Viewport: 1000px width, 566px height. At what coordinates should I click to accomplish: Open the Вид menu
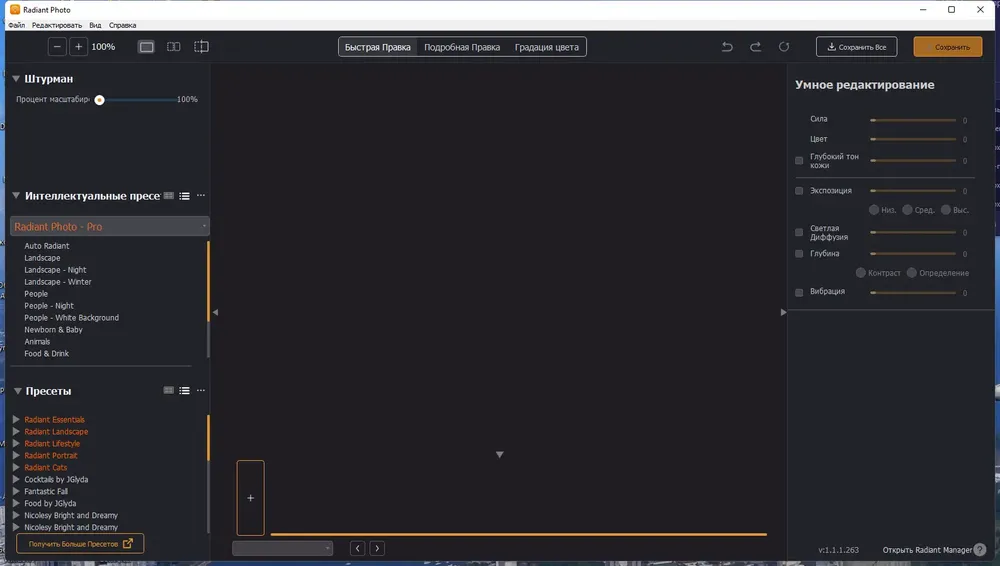[95, 25]
